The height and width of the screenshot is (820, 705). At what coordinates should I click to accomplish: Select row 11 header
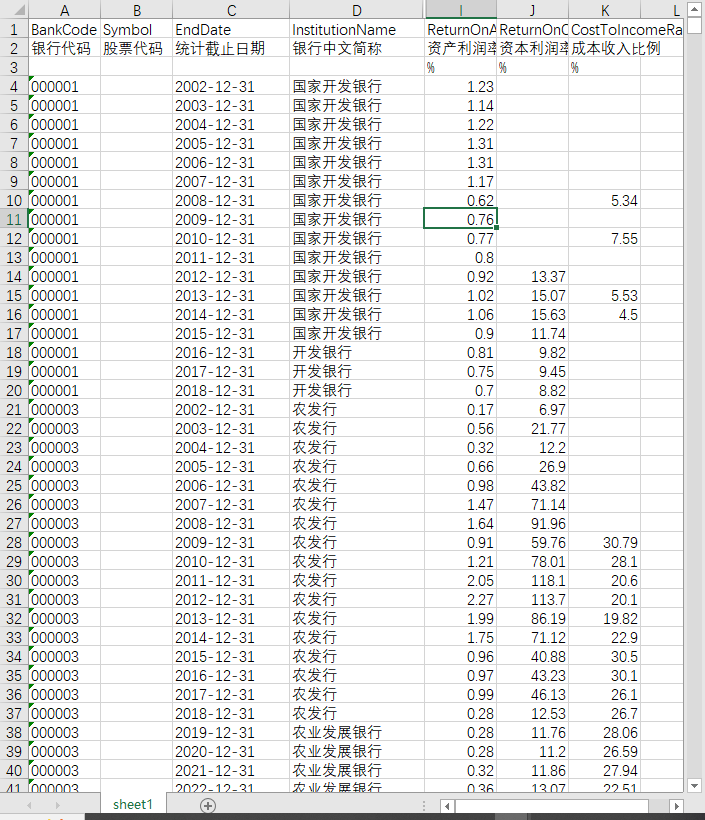point(14,219)
